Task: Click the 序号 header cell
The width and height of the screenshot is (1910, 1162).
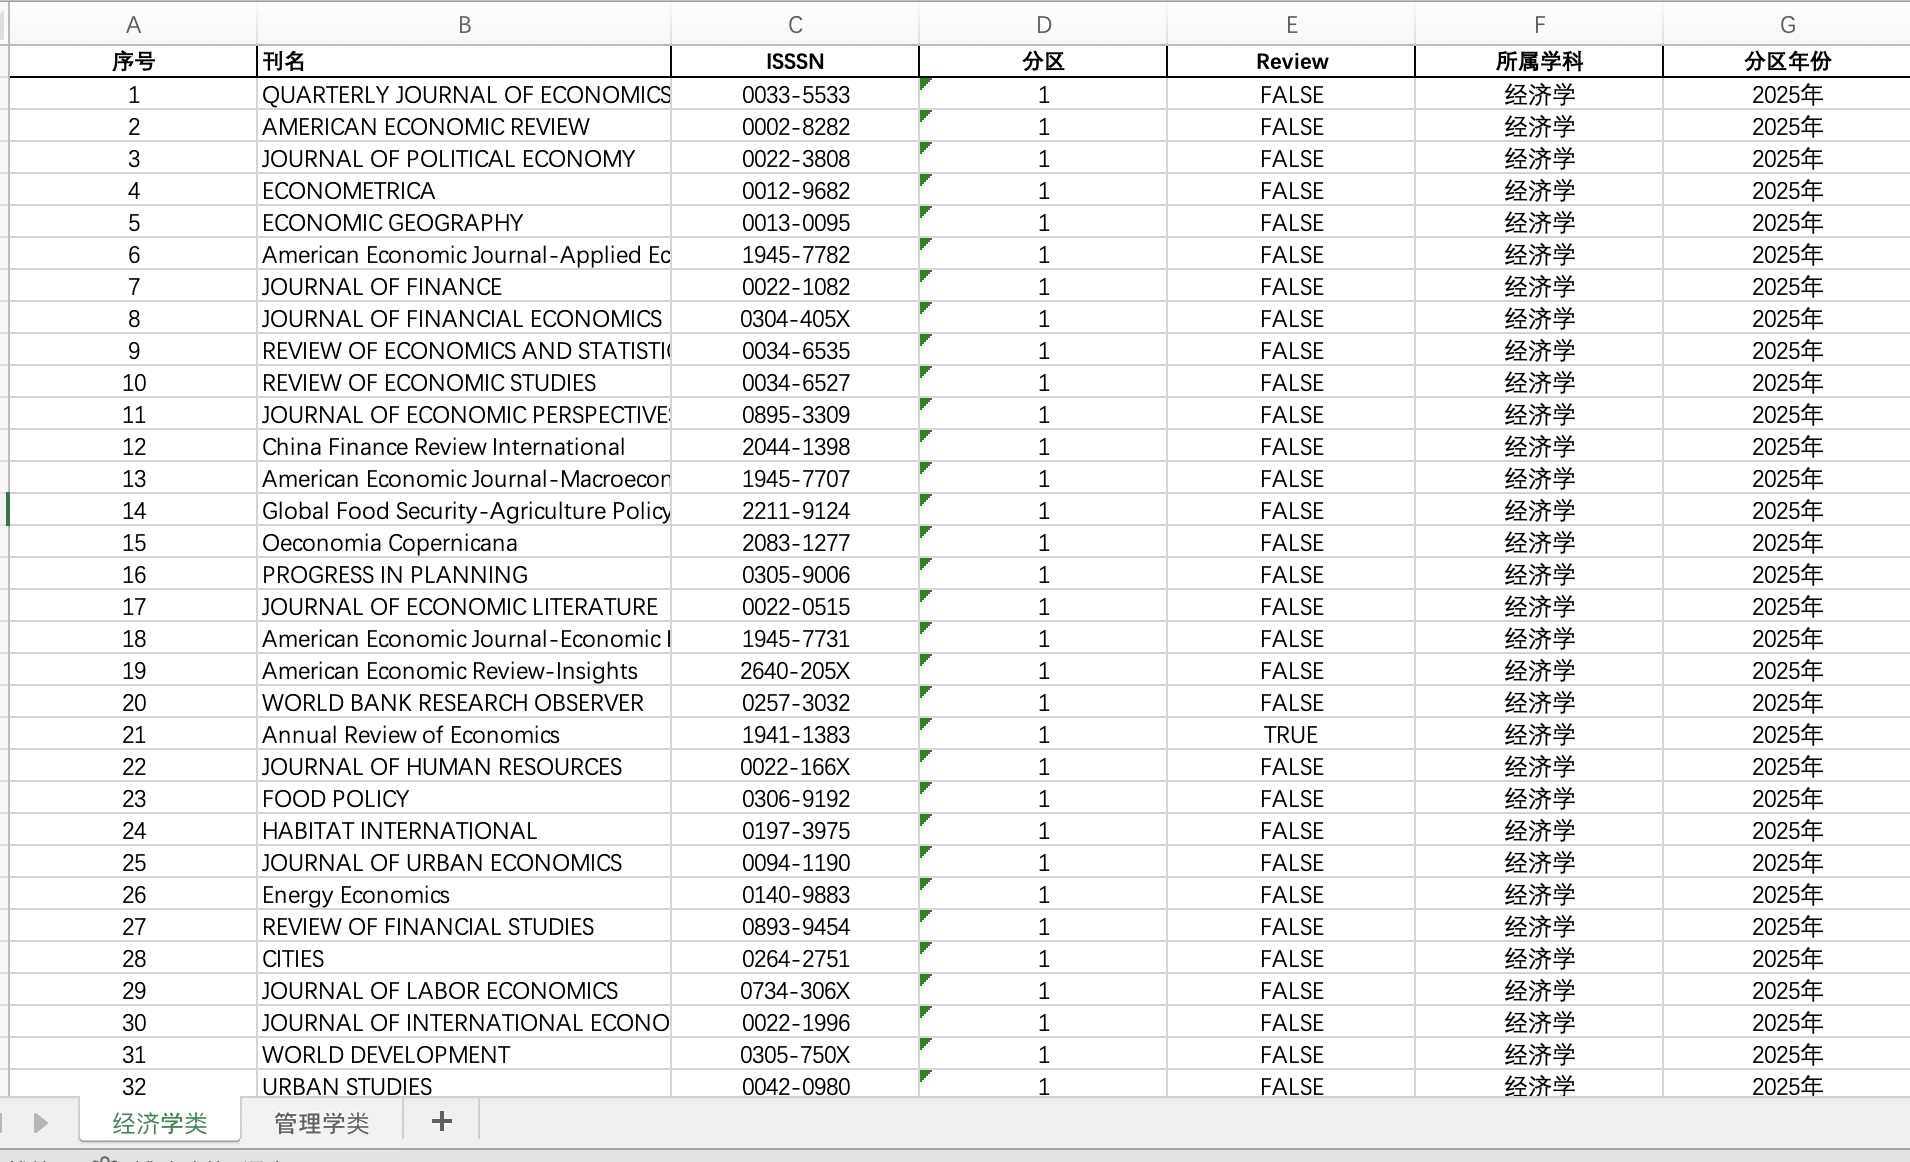Action: click(133, 61)
